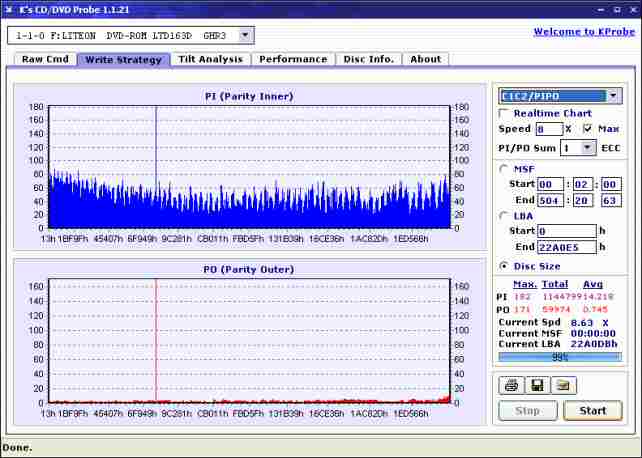Open the PI/PO Sum dropdown
This screenshot has height=458, width=642.
point(588,148)
